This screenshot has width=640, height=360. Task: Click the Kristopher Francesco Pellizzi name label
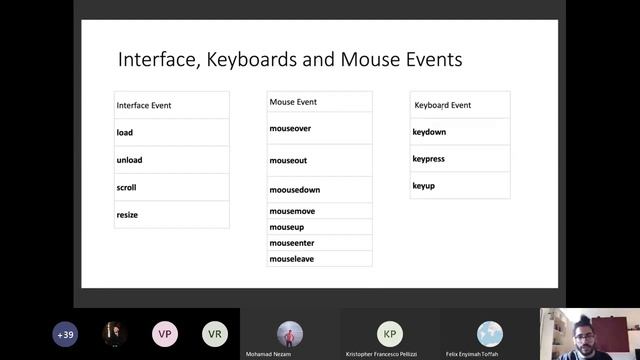381,354
